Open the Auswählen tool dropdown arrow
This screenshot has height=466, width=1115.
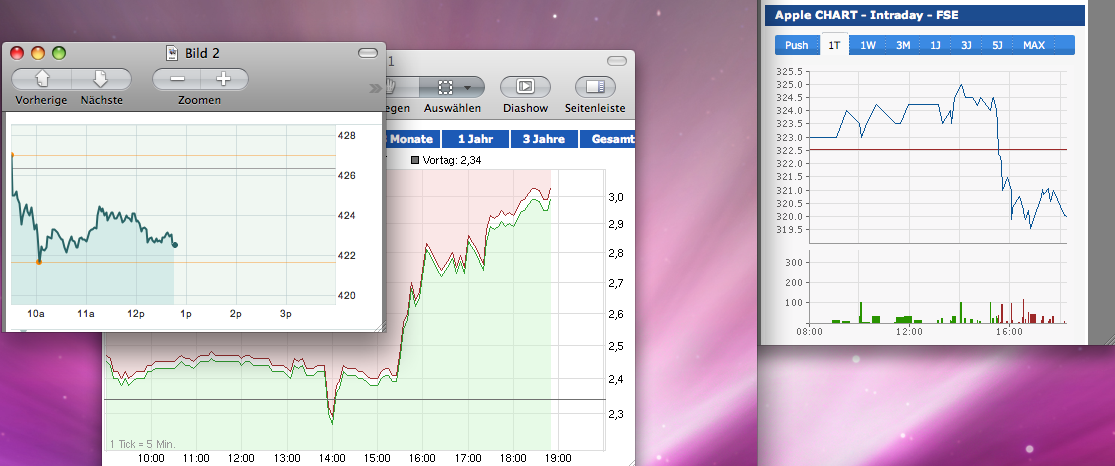click(467, 88)
